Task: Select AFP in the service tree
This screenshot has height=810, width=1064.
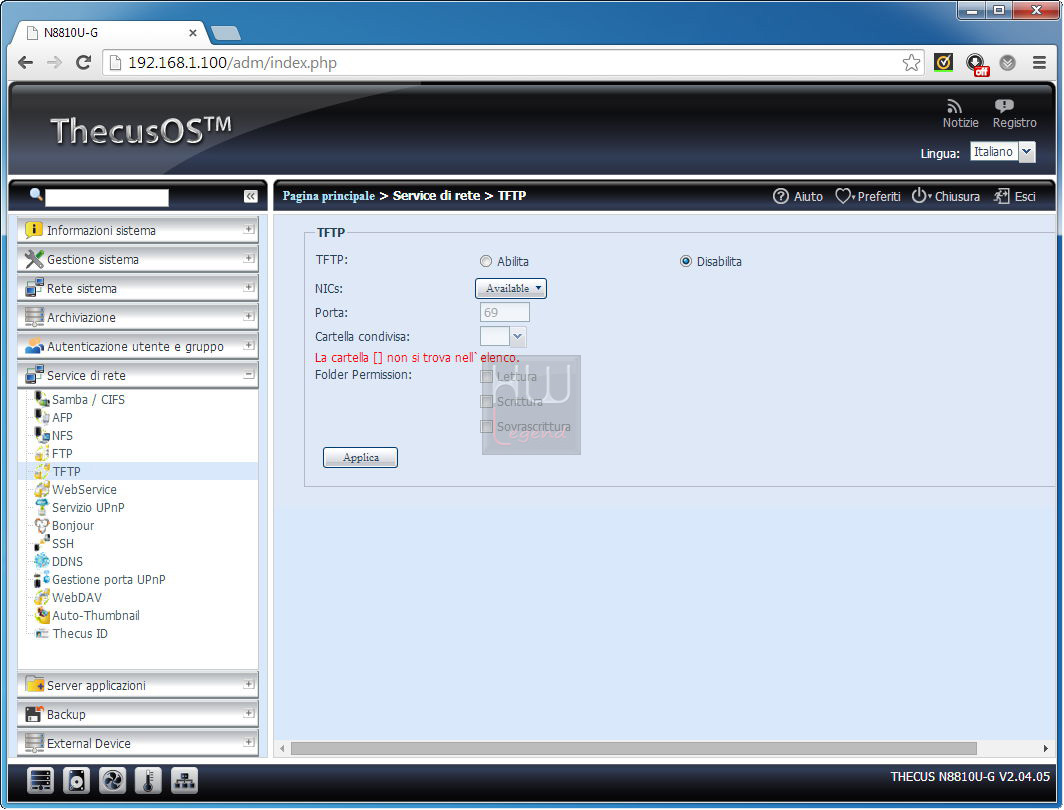Action: (x=62, y=417)
